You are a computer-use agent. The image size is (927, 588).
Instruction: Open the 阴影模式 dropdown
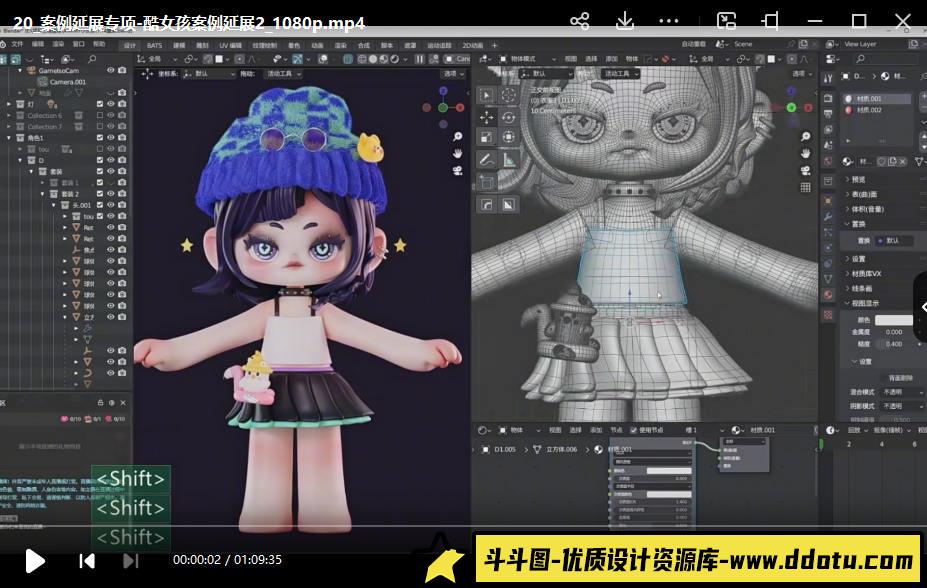[902, 406]
